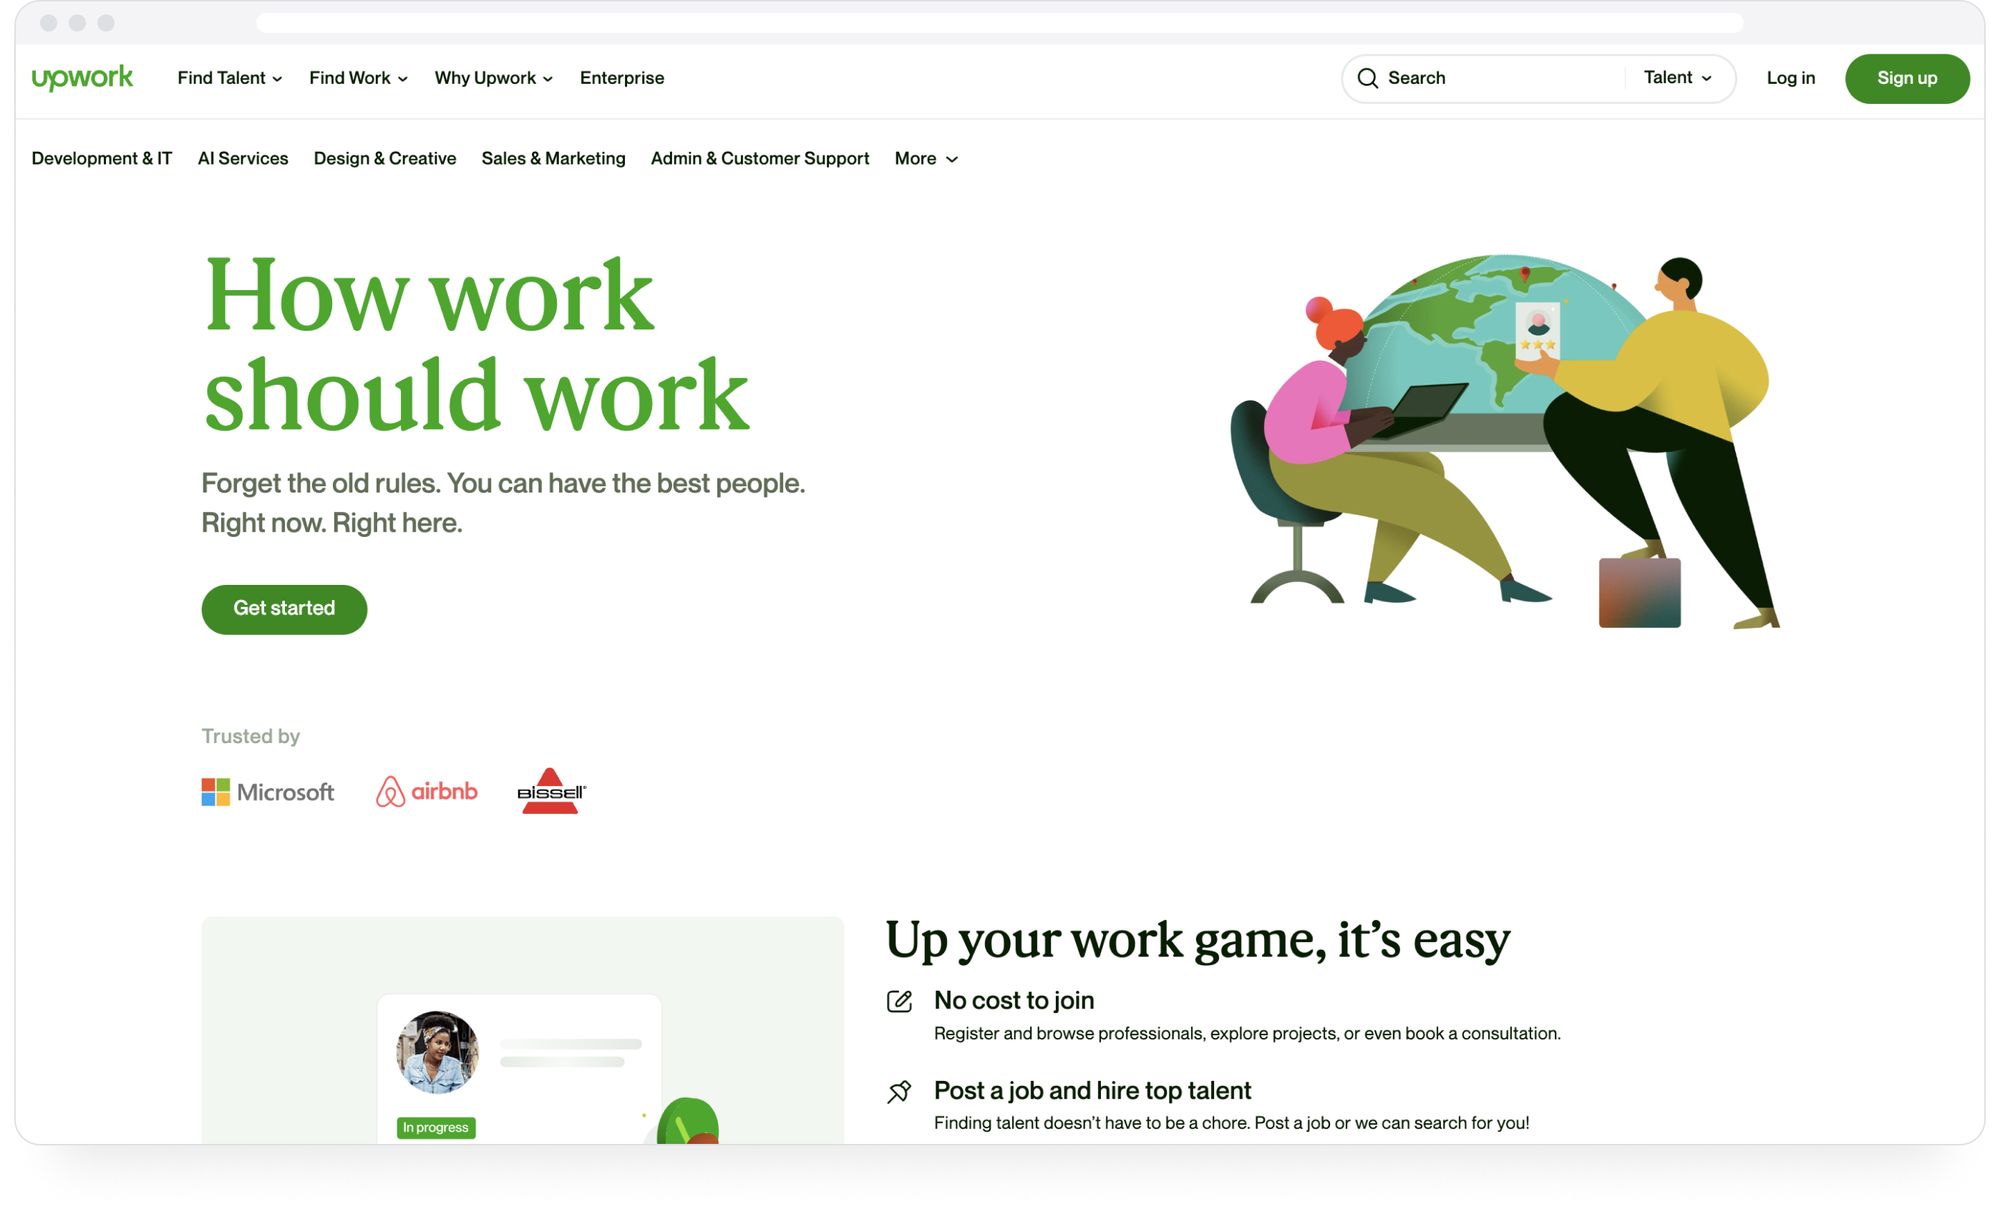Expand the Why Upwork dropdown menu
Screen dimensions: 2000x1217
[493, 79]
